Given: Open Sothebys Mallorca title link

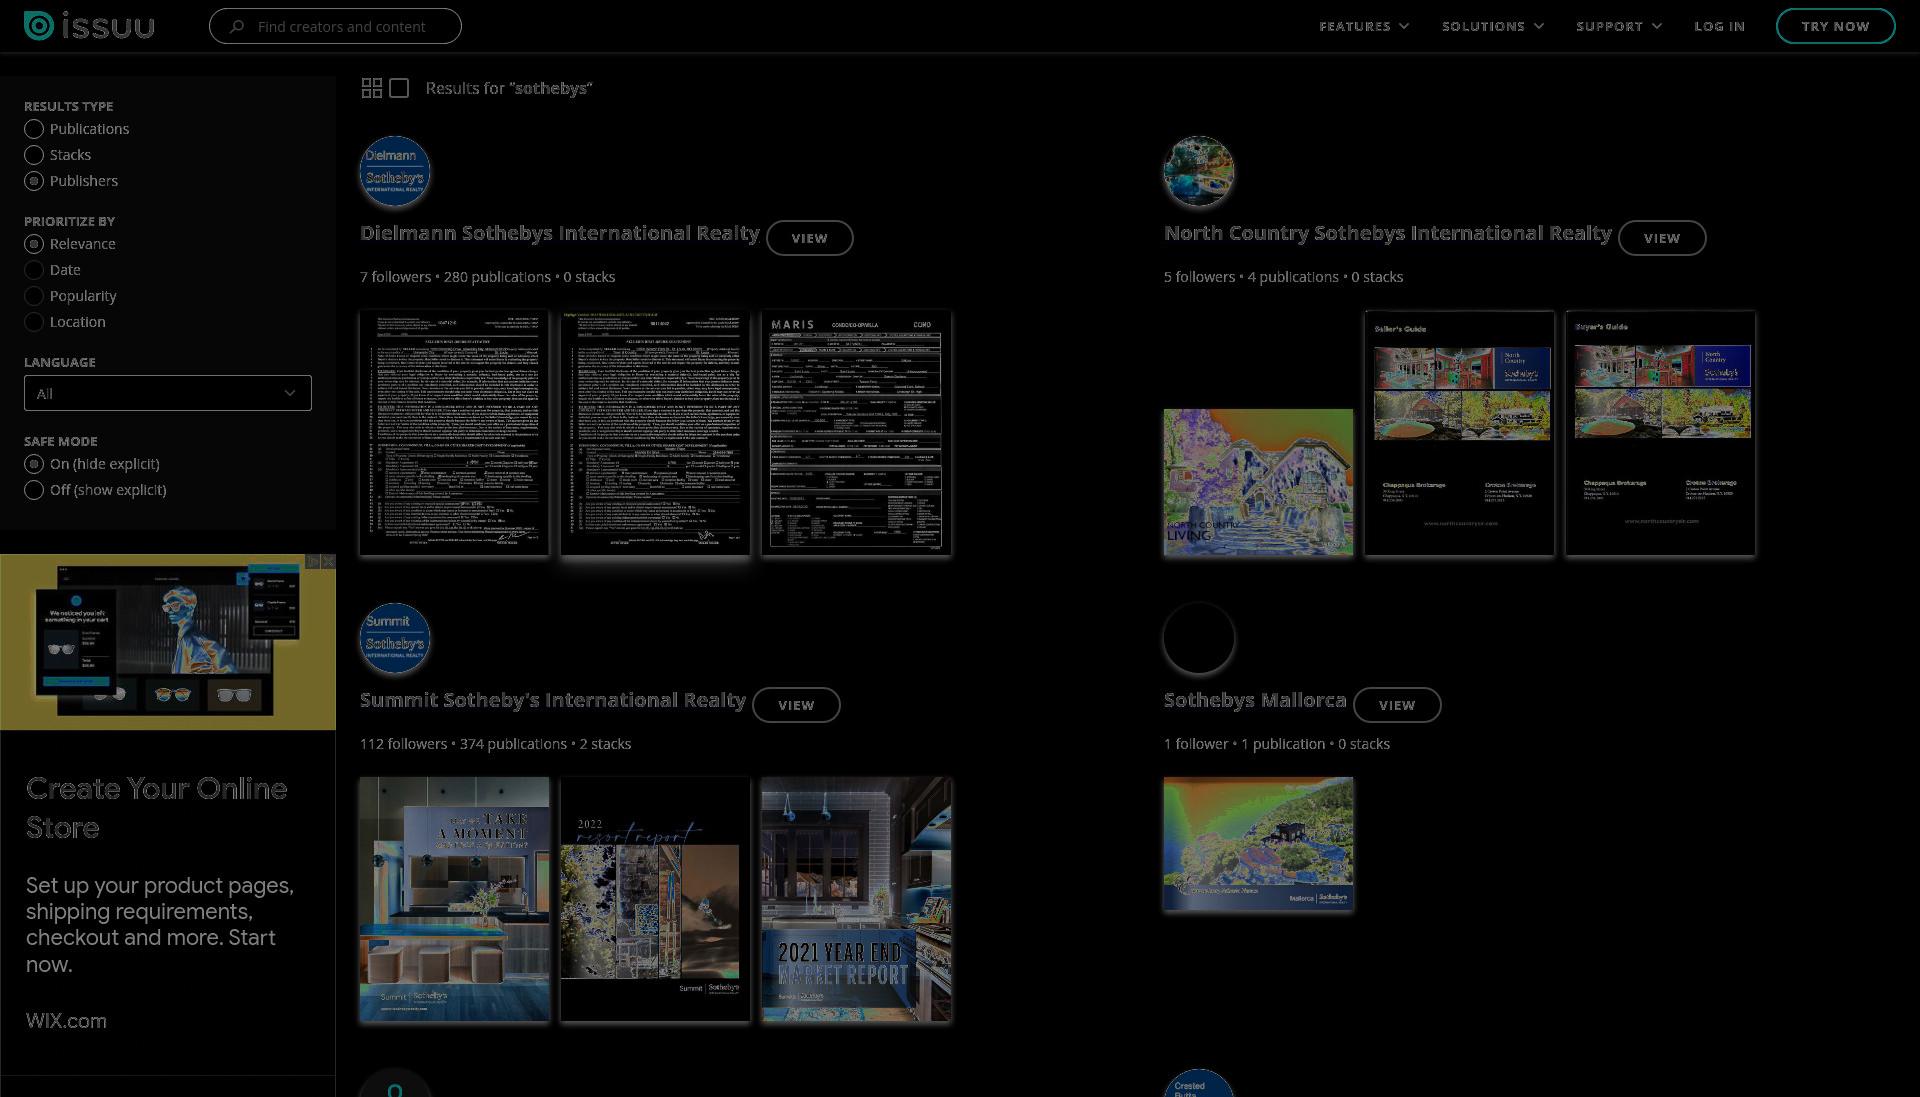Looking at the screenshot, I should (x=1255, y=700).
